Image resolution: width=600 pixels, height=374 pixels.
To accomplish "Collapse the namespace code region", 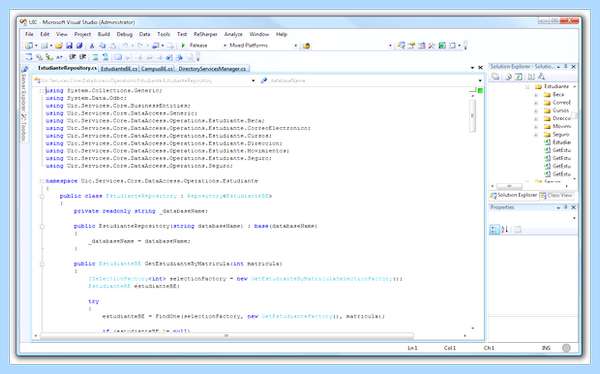I will 42,181.
